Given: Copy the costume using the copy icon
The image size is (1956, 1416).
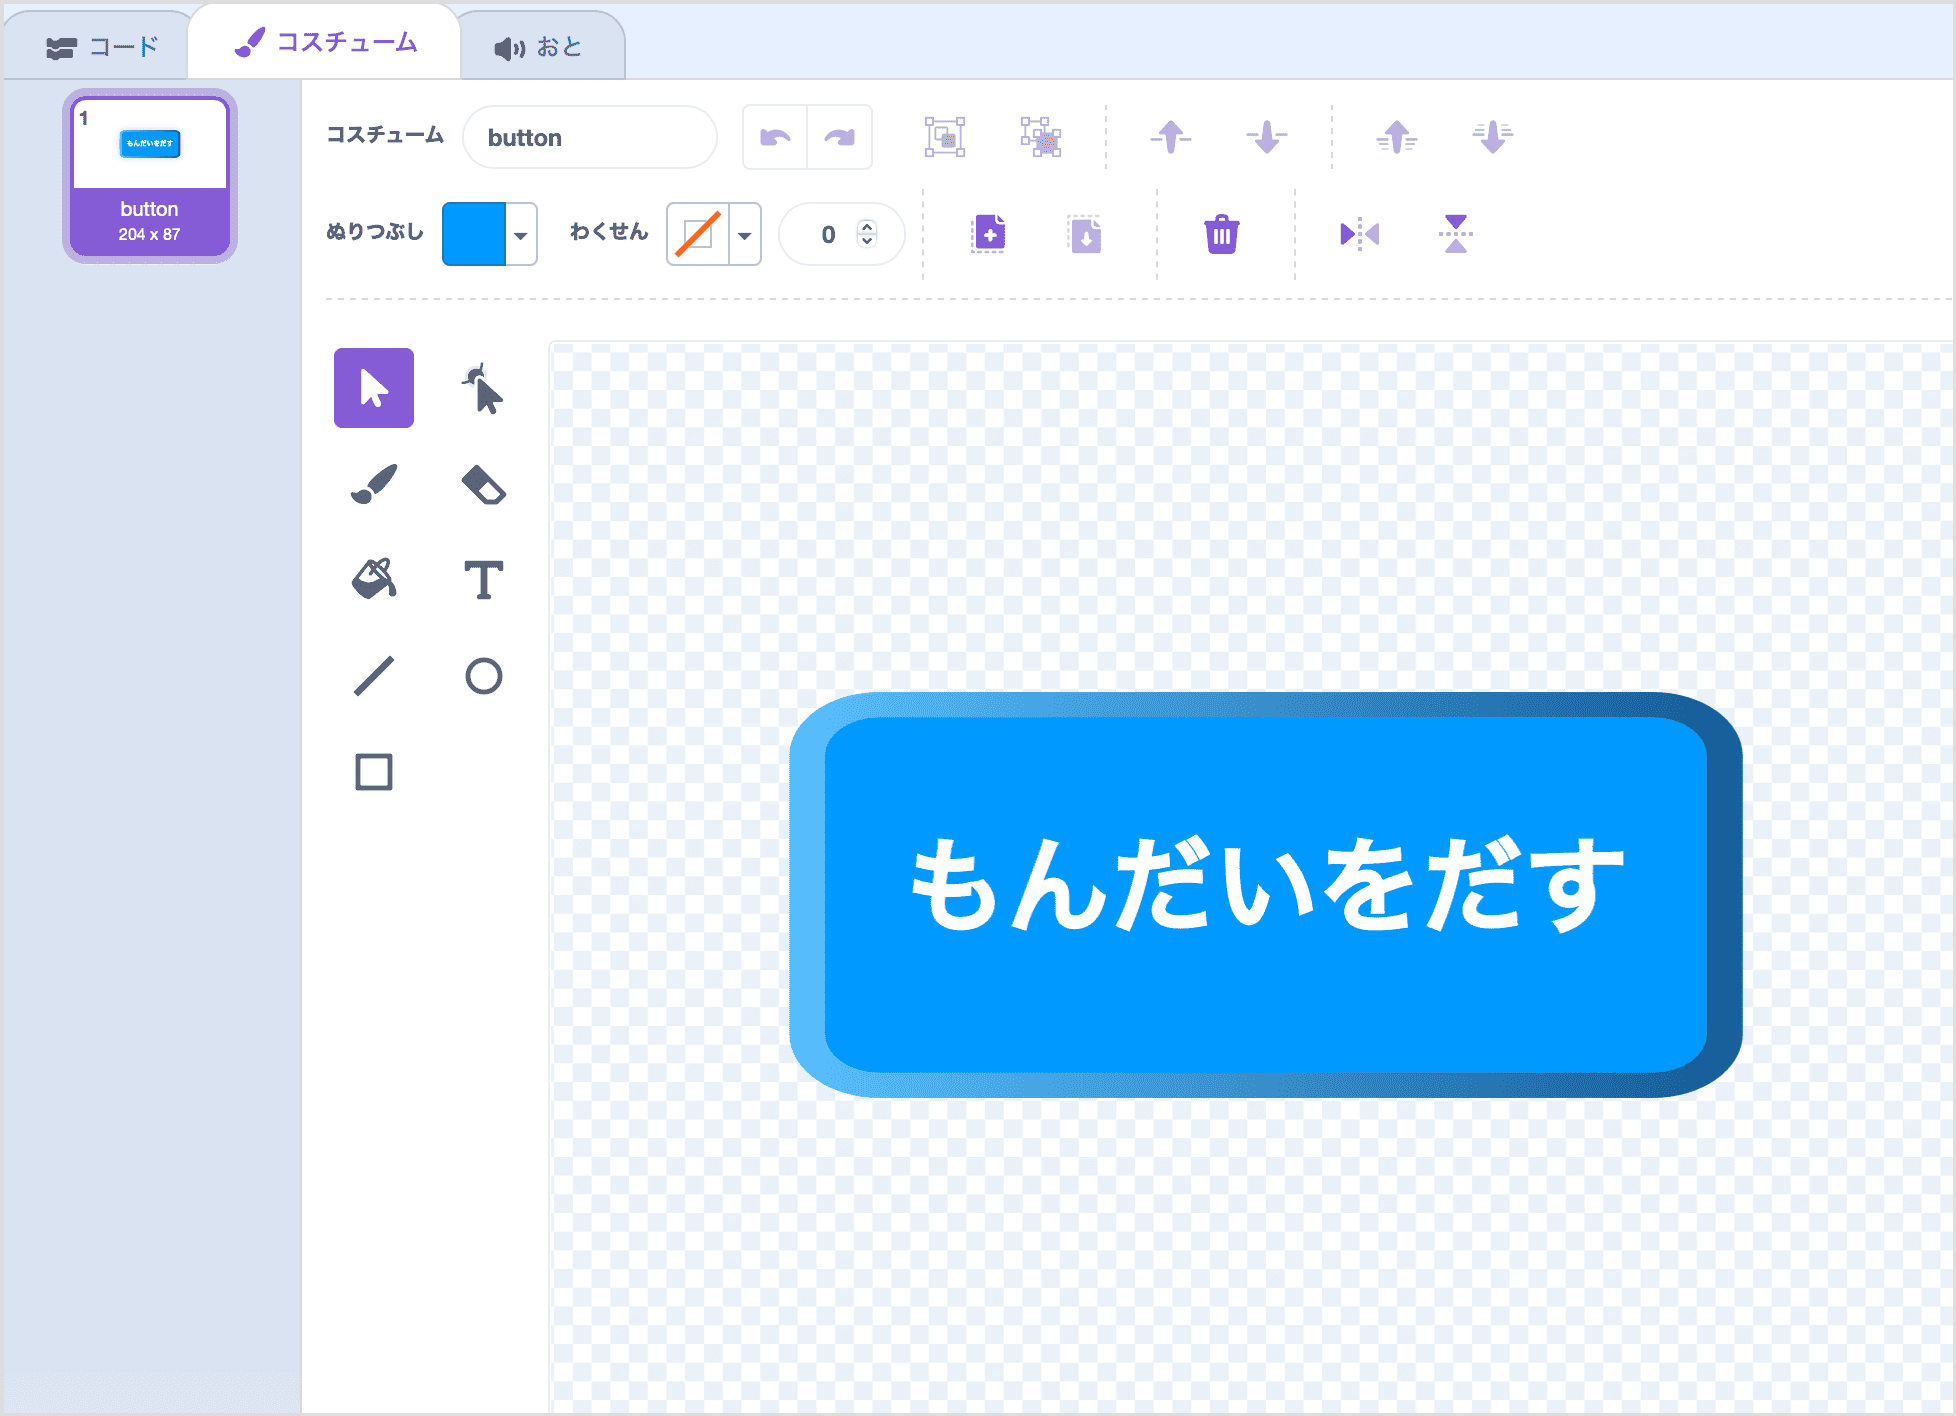Looking at the screenshot, I should [x=988, y=233].
